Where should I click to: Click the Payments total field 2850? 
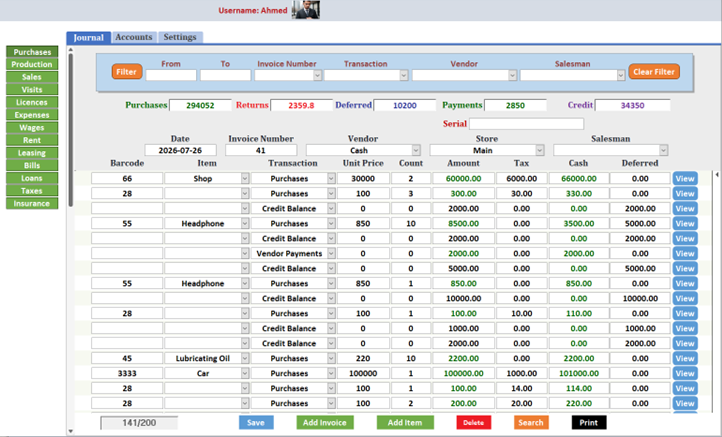(515, 105)
